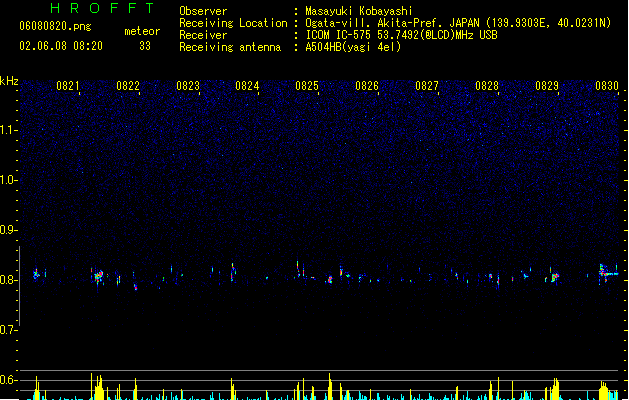
Task: Click the meteor echo cluster after 0821
Action: [98, 276]
